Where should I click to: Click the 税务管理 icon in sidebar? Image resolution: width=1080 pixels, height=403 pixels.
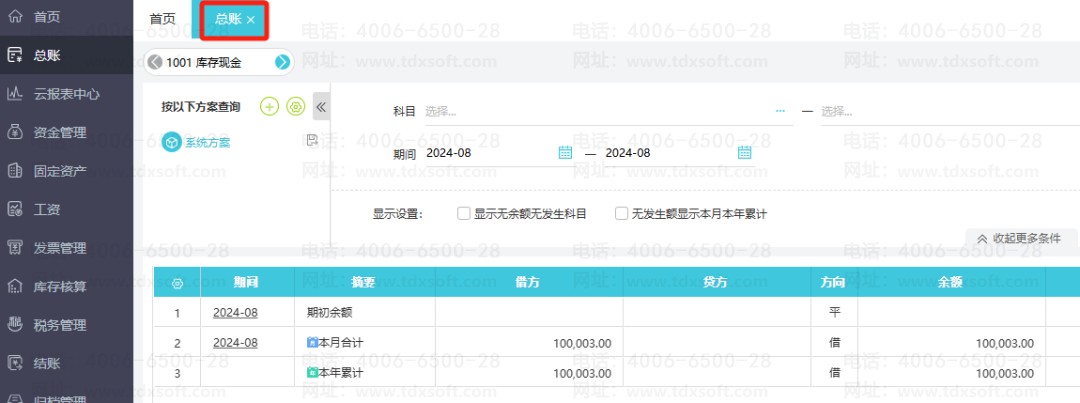coord(15,325)
